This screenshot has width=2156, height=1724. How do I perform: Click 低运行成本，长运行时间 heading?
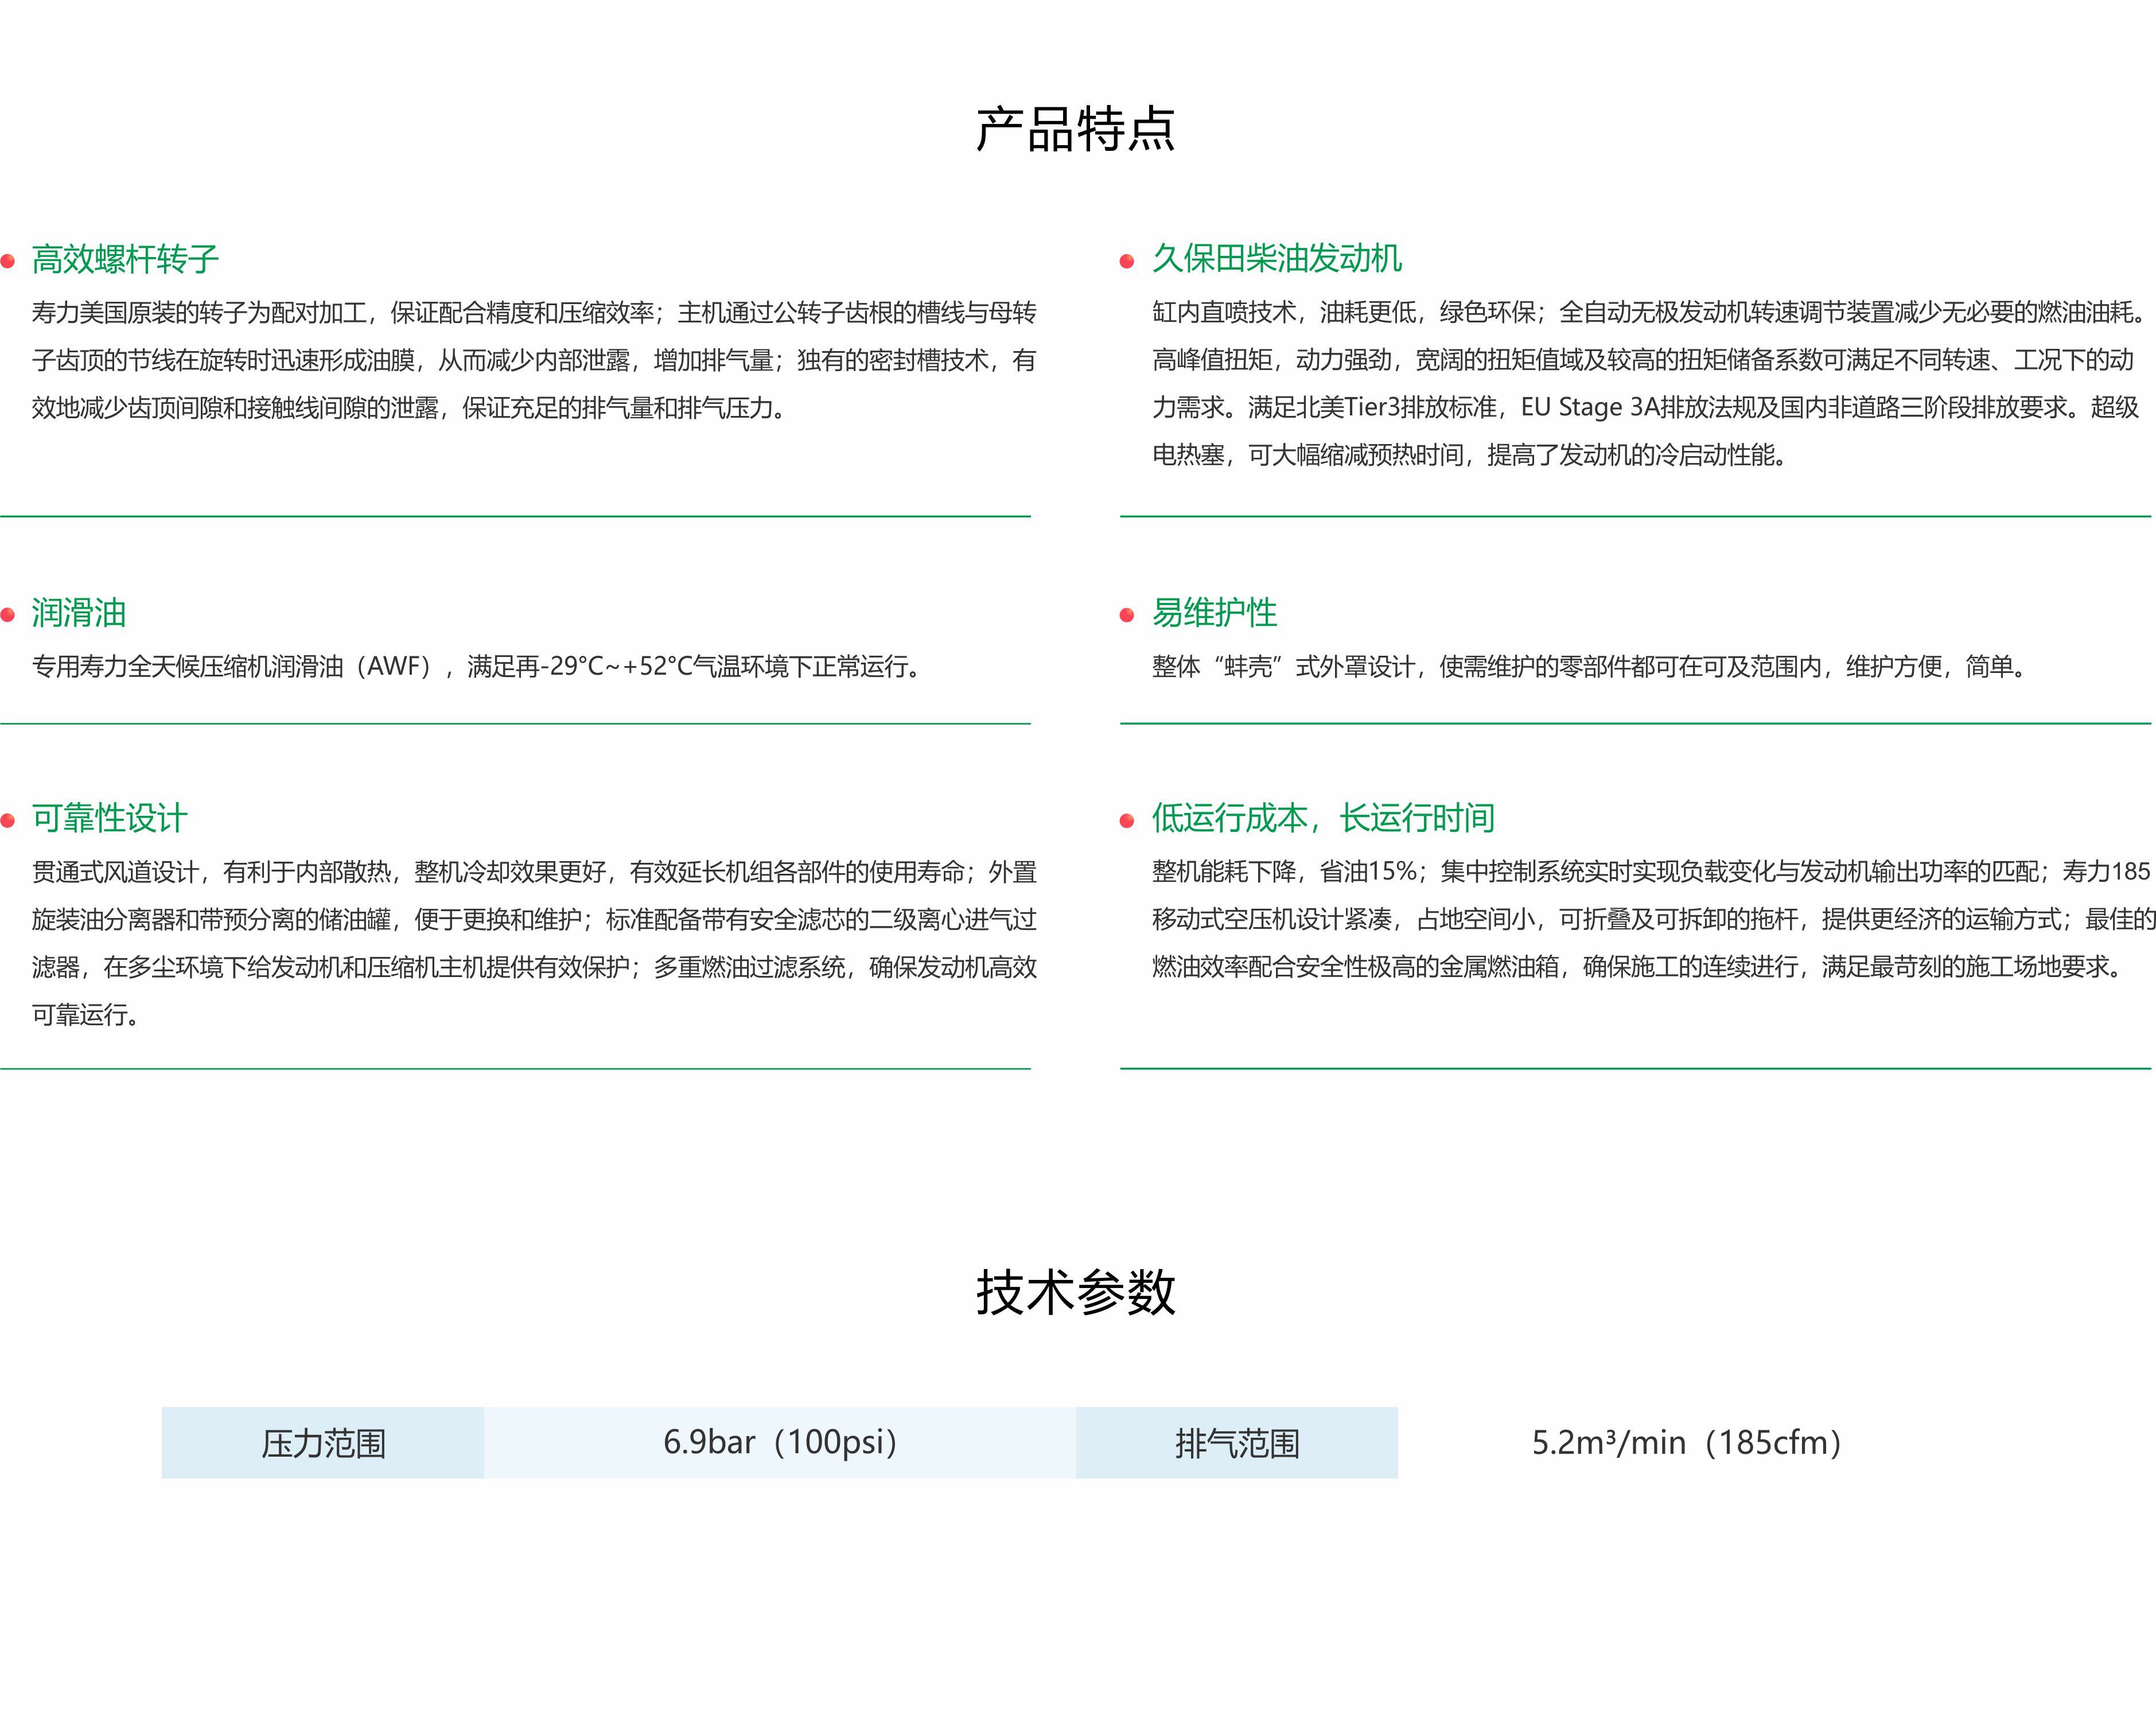coord(1322,818)
